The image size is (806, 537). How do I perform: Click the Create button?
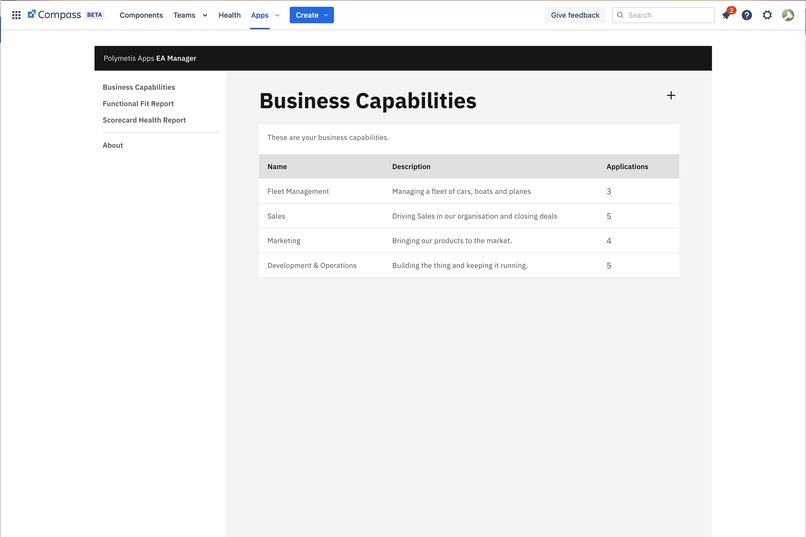tap(312, 15)
